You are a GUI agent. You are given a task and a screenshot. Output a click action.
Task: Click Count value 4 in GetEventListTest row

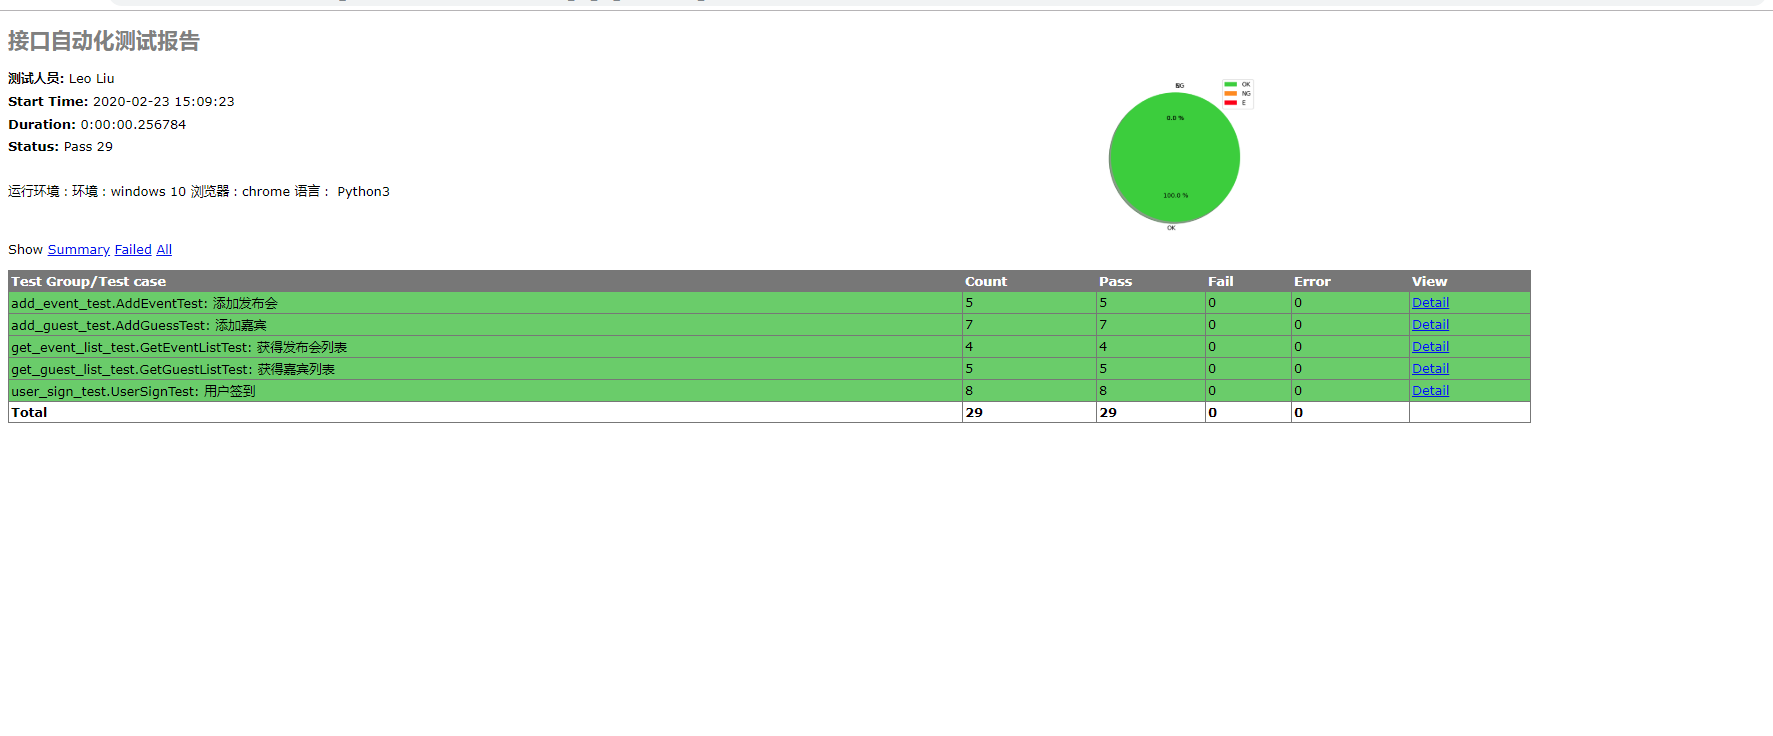(969, 347)
